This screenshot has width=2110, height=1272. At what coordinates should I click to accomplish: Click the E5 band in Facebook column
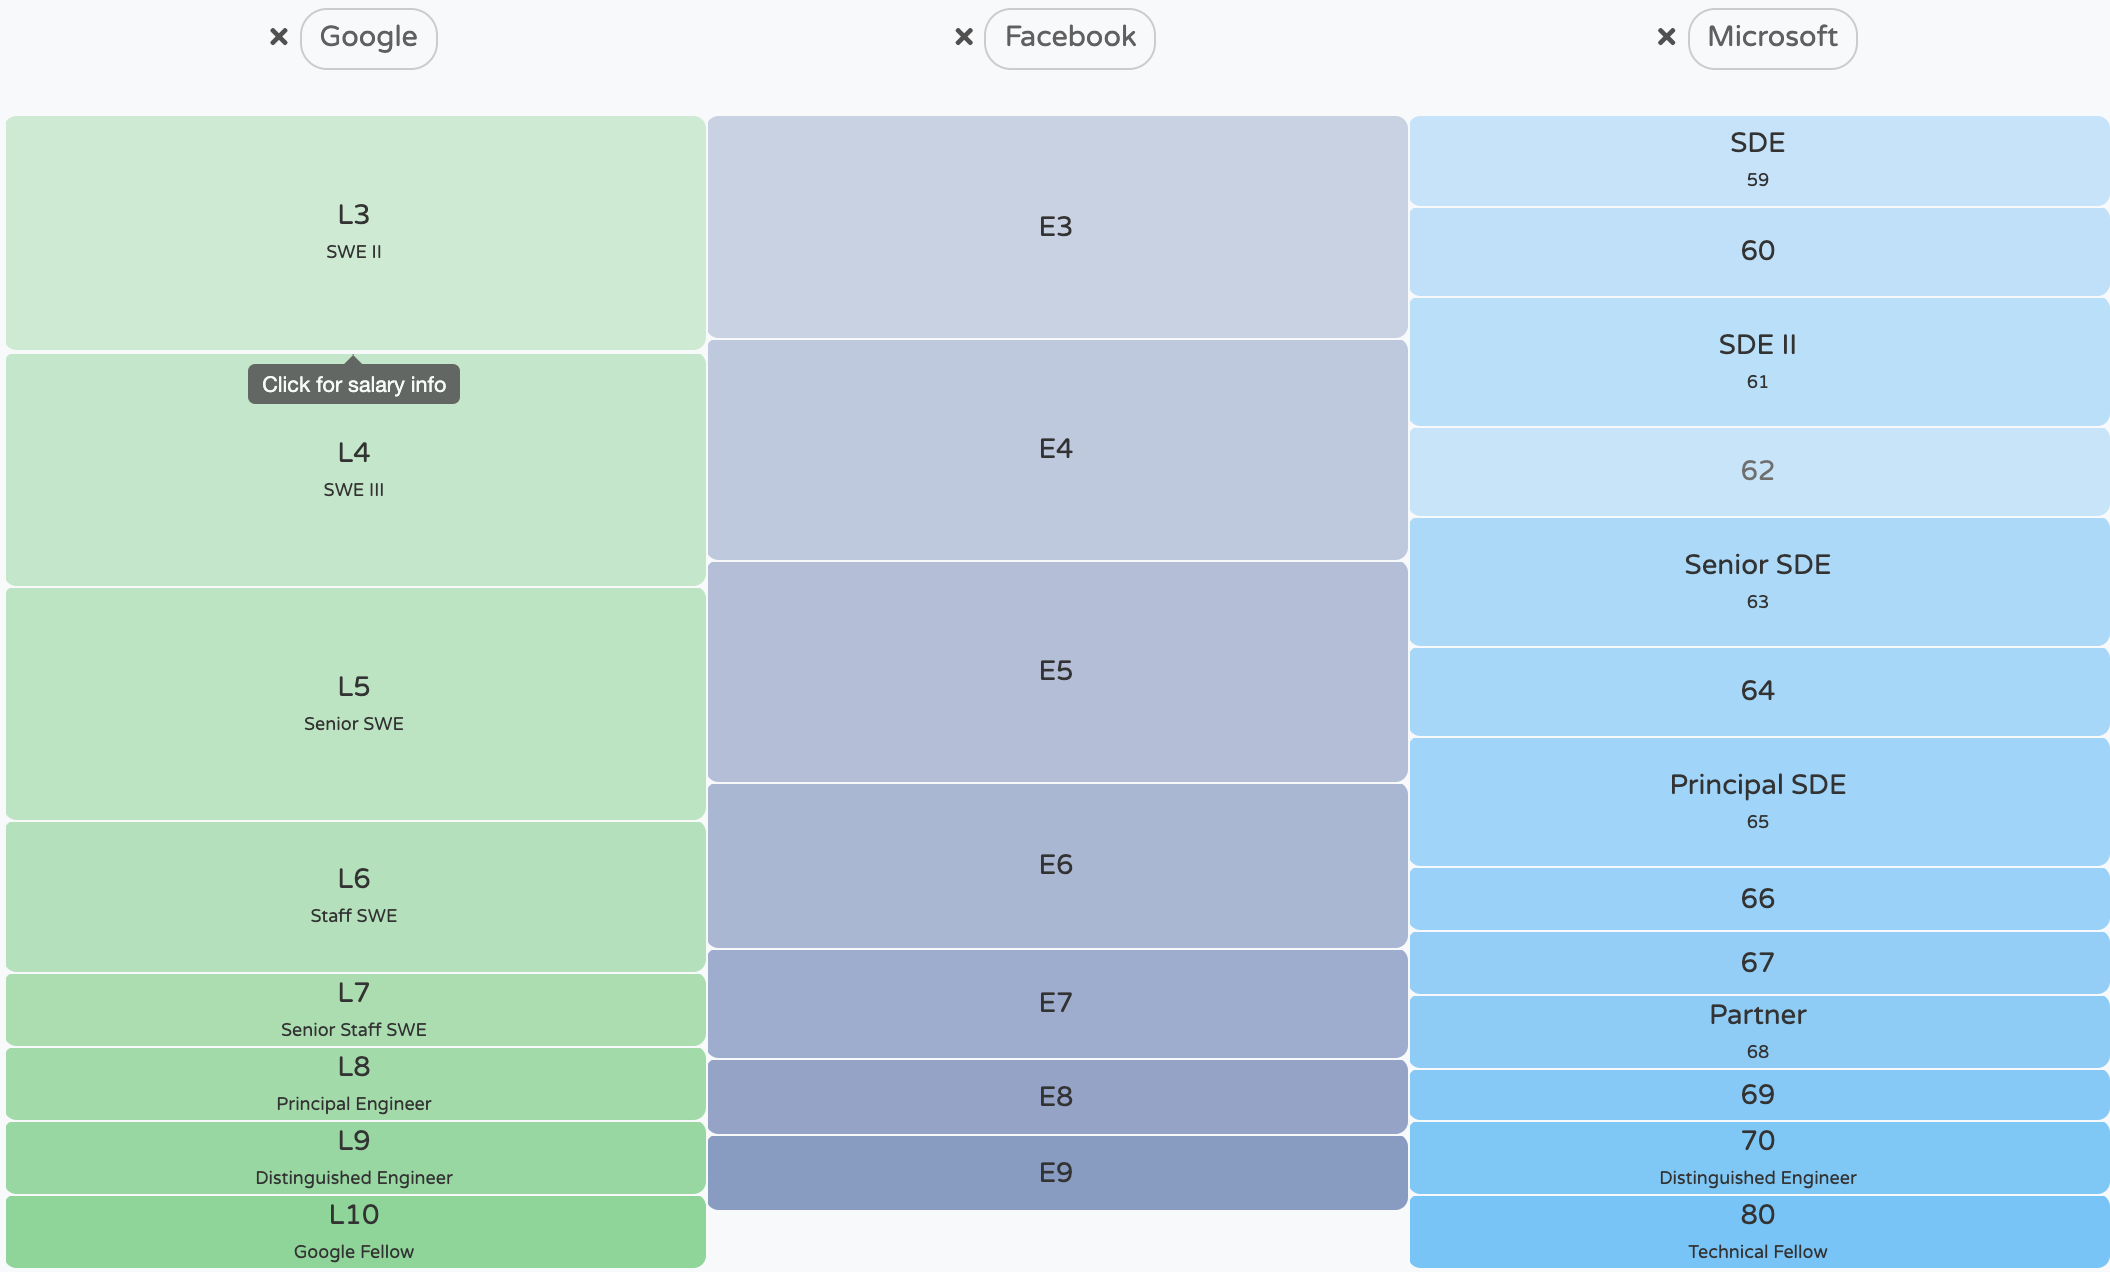coord(1057,670)
